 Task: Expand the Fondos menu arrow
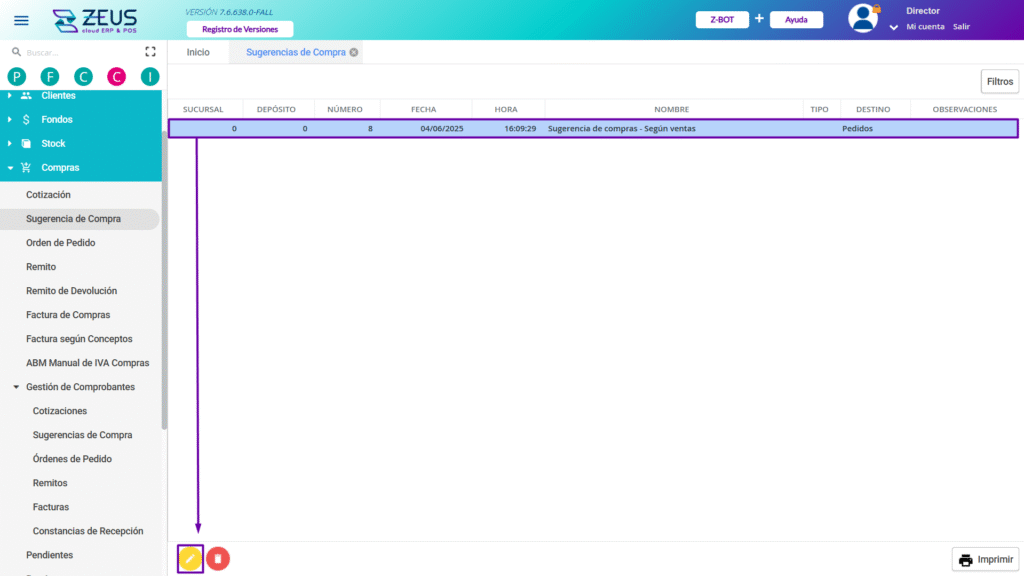9,120
